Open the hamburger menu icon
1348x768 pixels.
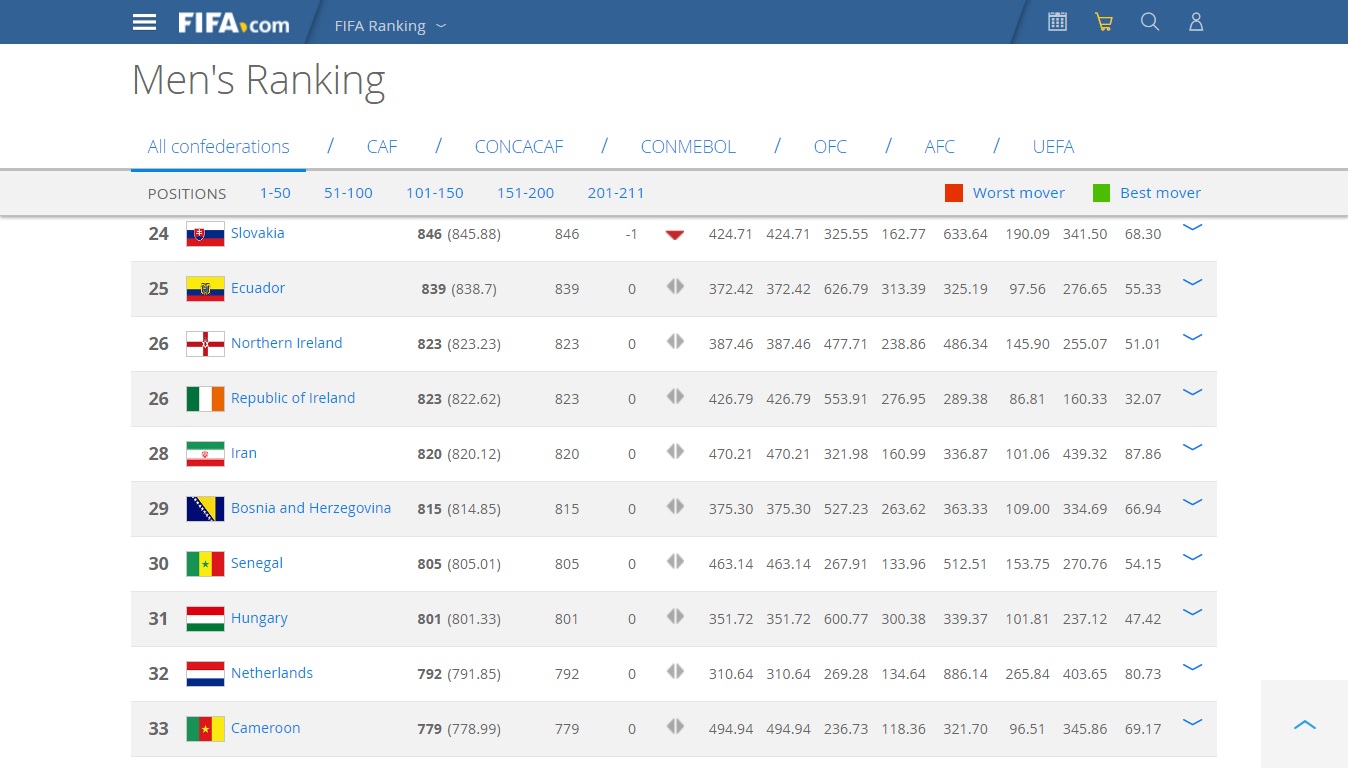[144, 22]
